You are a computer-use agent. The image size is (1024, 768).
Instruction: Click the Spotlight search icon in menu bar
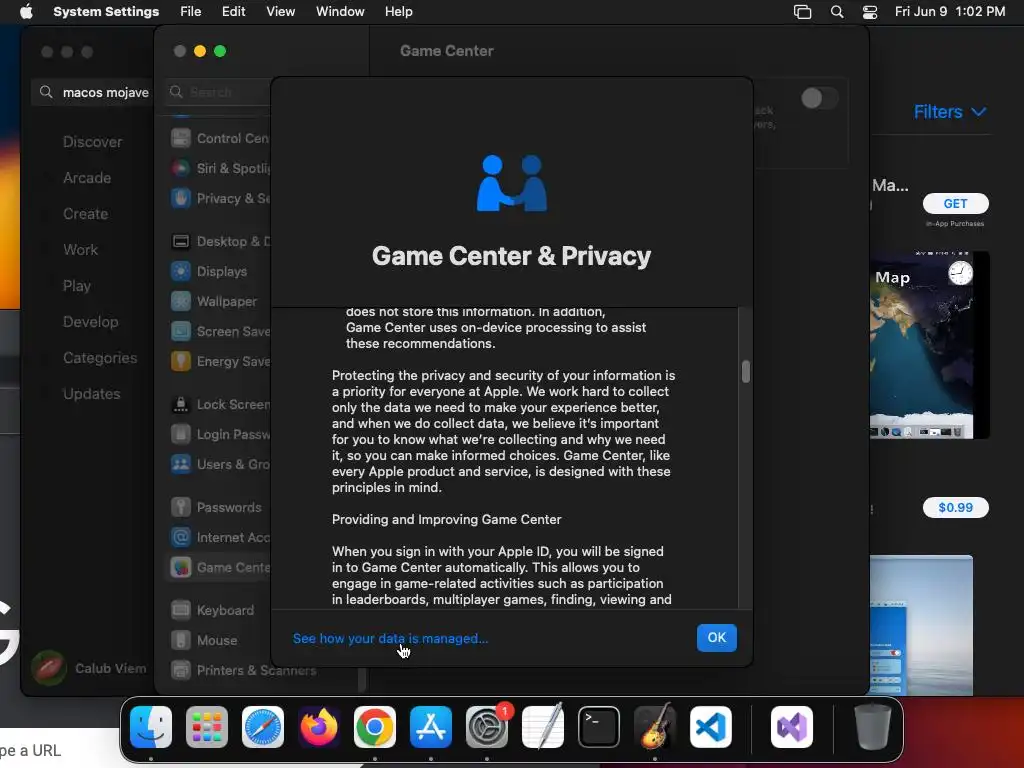click(x=837, y=12)
